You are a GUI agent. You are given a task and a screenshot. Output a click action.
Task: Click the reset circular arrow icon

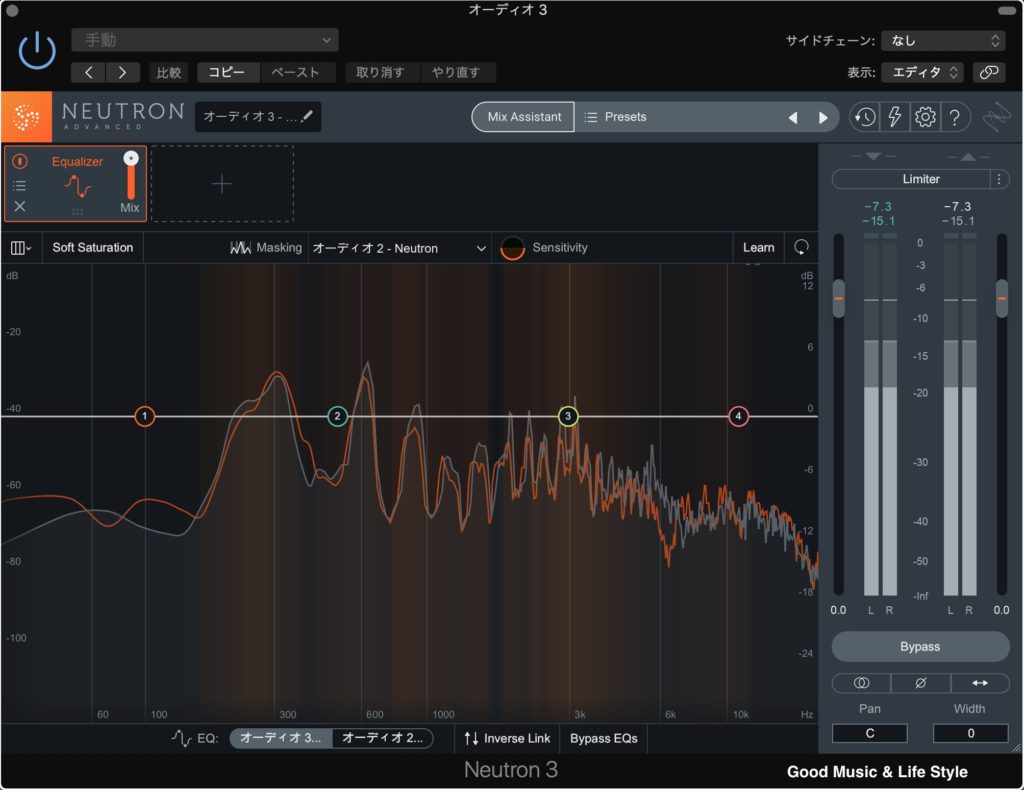[x=801, y=247]
